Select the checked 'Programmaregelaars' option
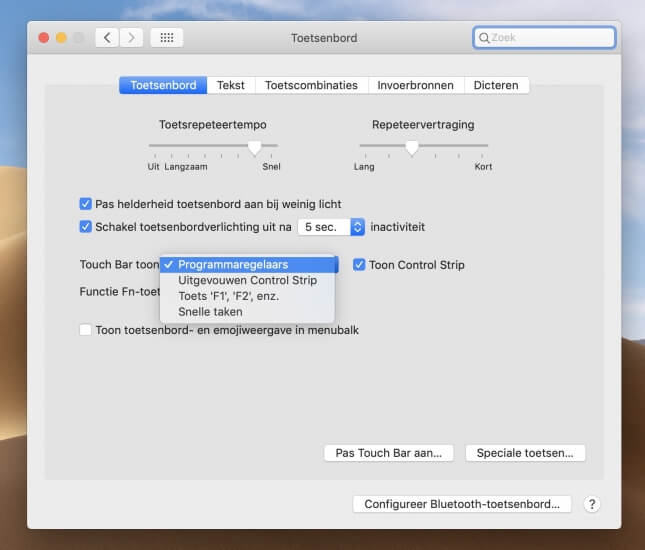Viewport: 645px width, 550px height. 233,265
